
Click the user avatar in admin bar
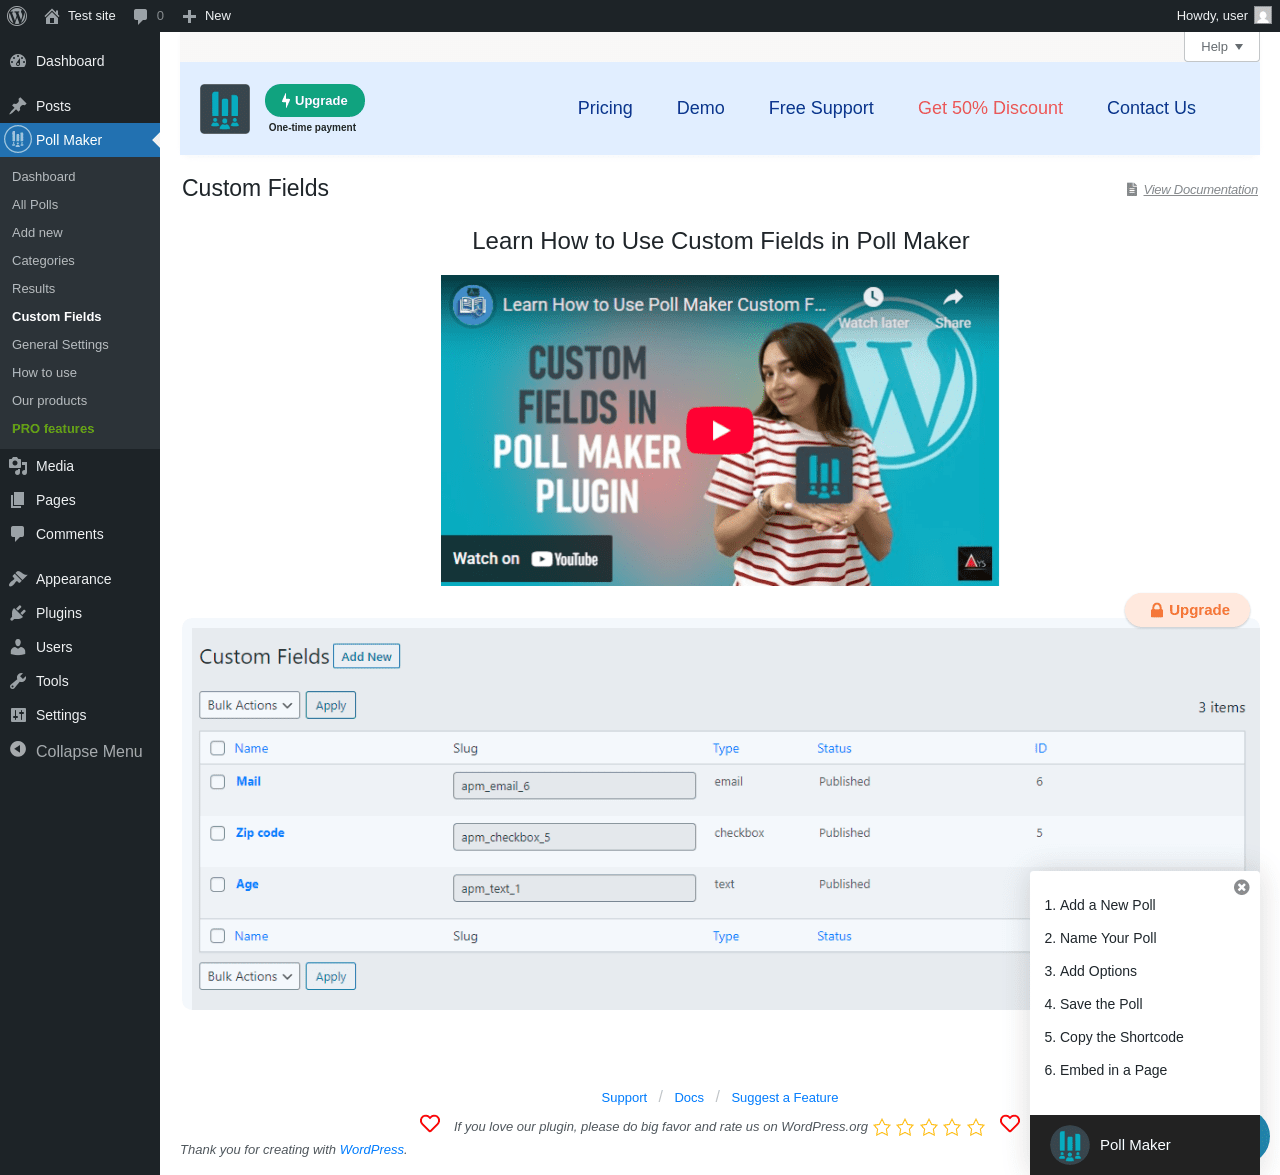pos(1263,16)
